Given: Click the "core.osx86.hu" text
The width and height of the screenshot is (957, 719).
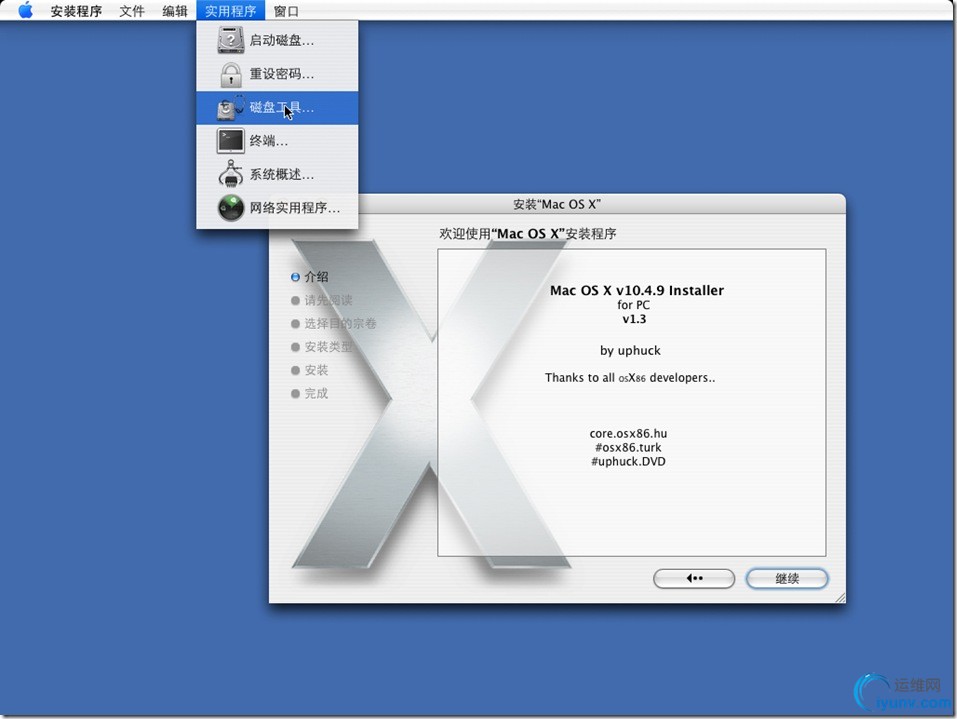Looking at the screenshot, I should pyautogui.click(x=628, y=433).
